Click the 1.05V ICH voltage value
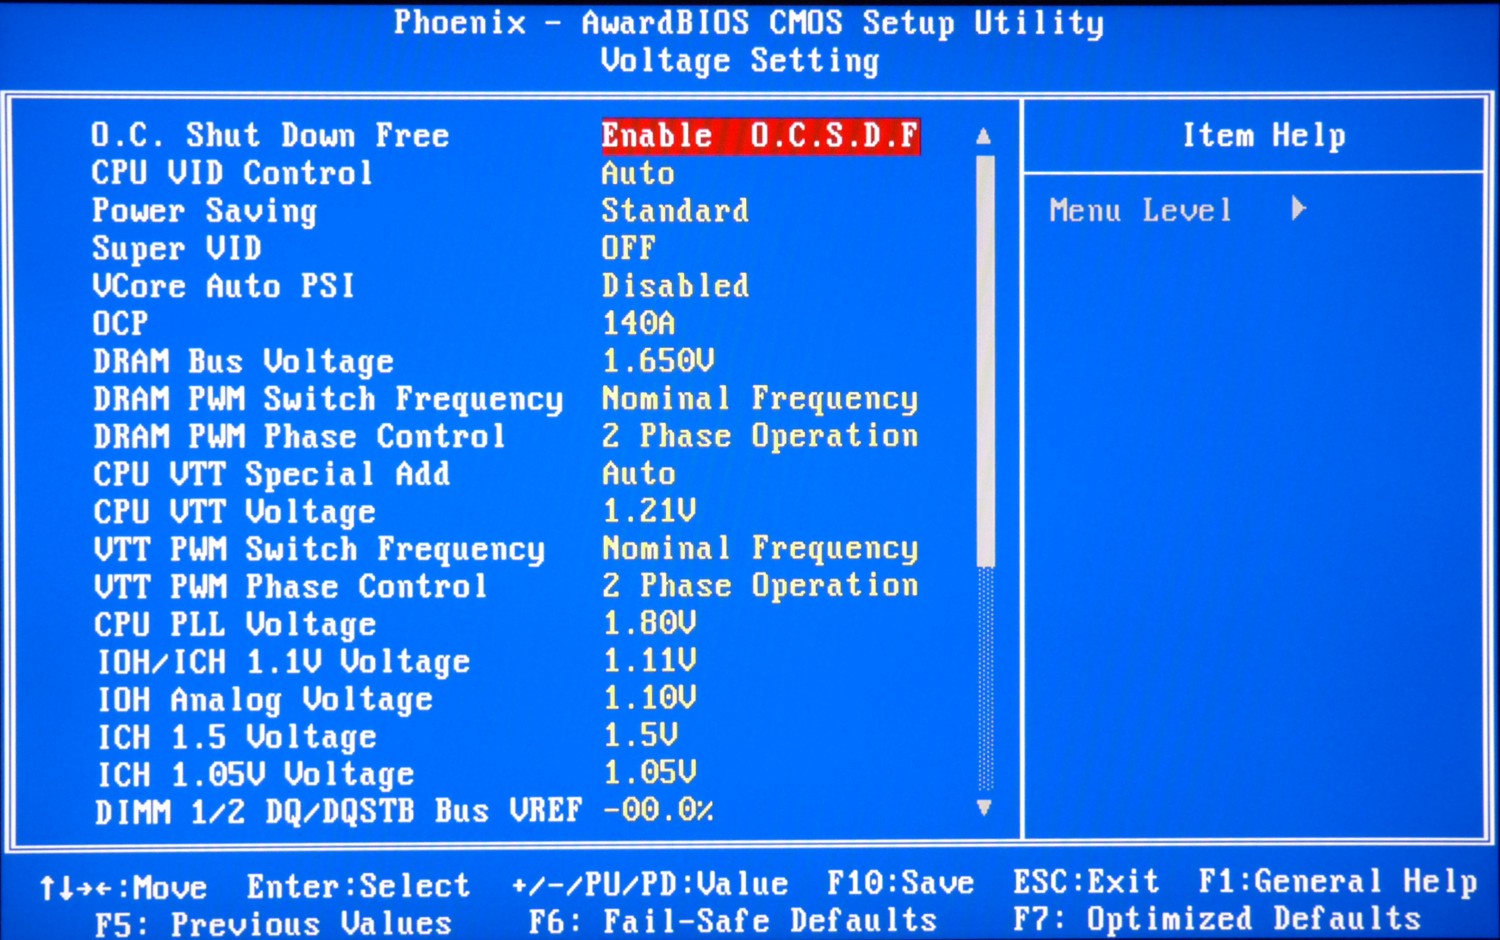 pos(649,772)
